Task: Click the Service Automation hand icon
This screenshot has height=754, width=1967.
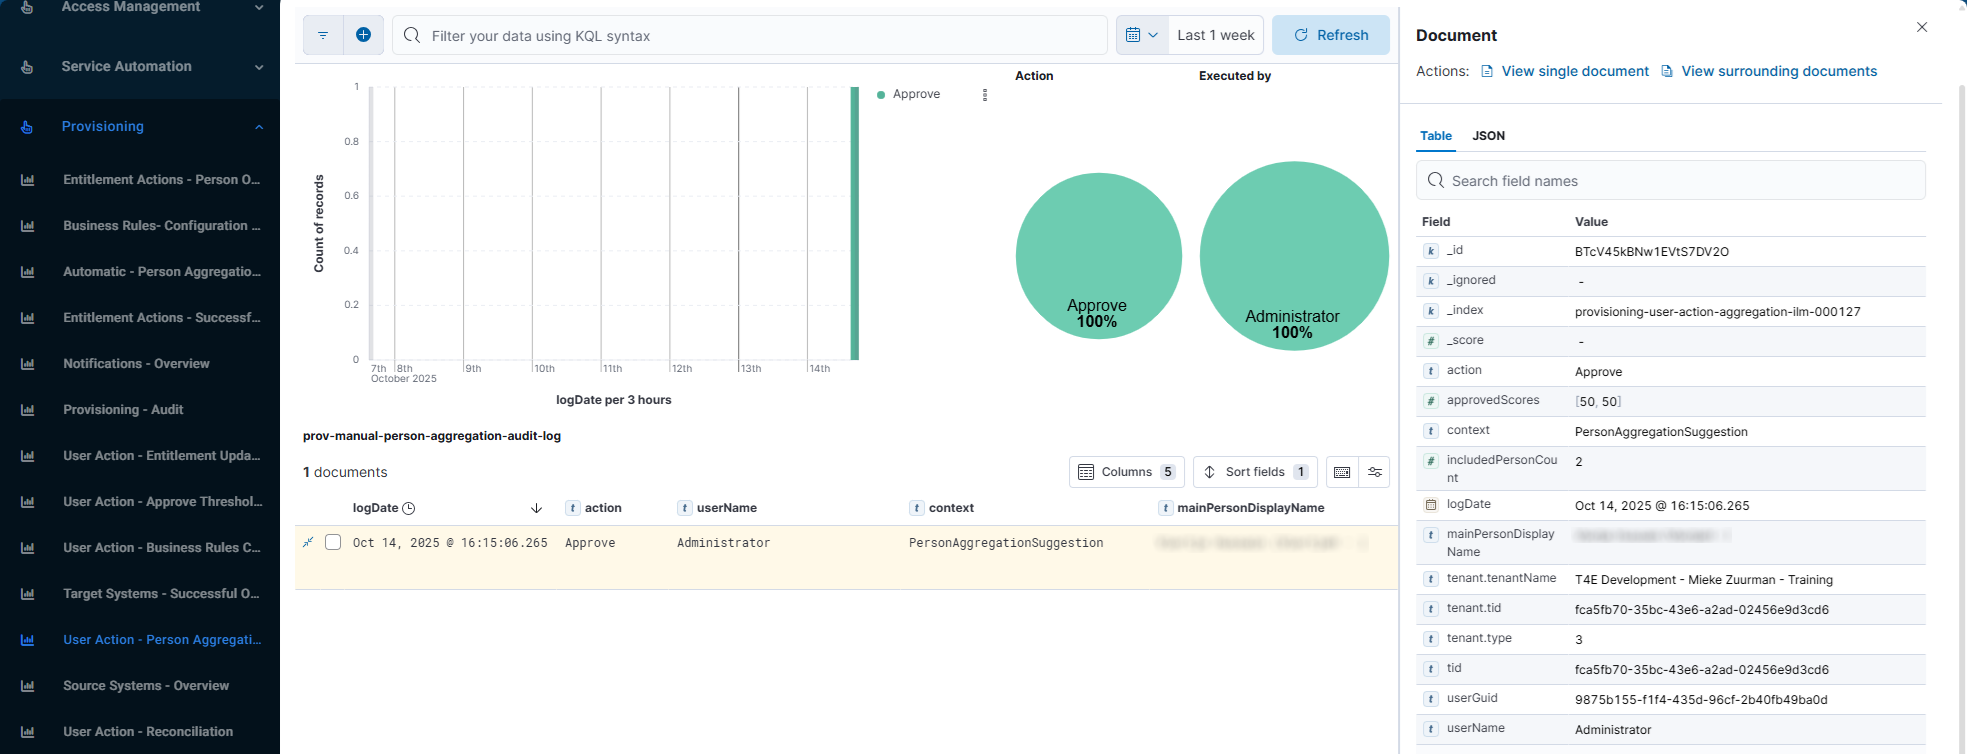Action: pyautogui.click(x=27, y=67)
